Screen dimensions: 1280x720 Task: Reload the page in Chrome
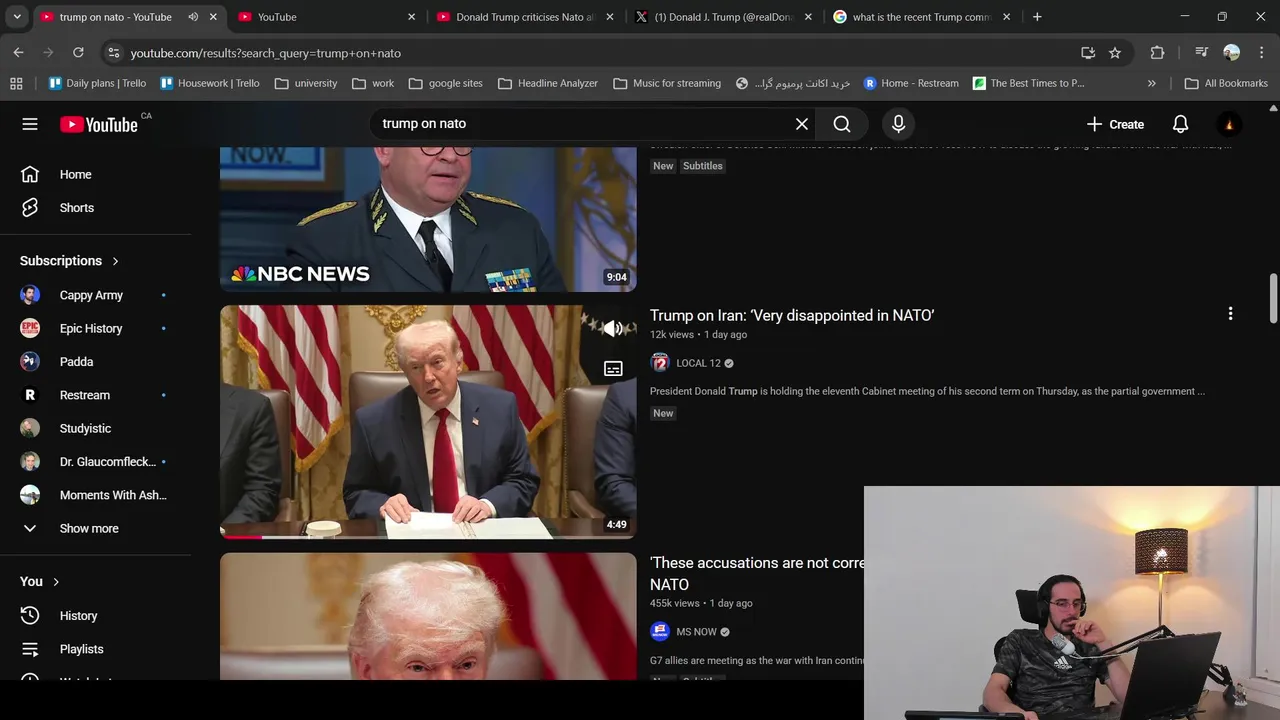tap(78, 52)
